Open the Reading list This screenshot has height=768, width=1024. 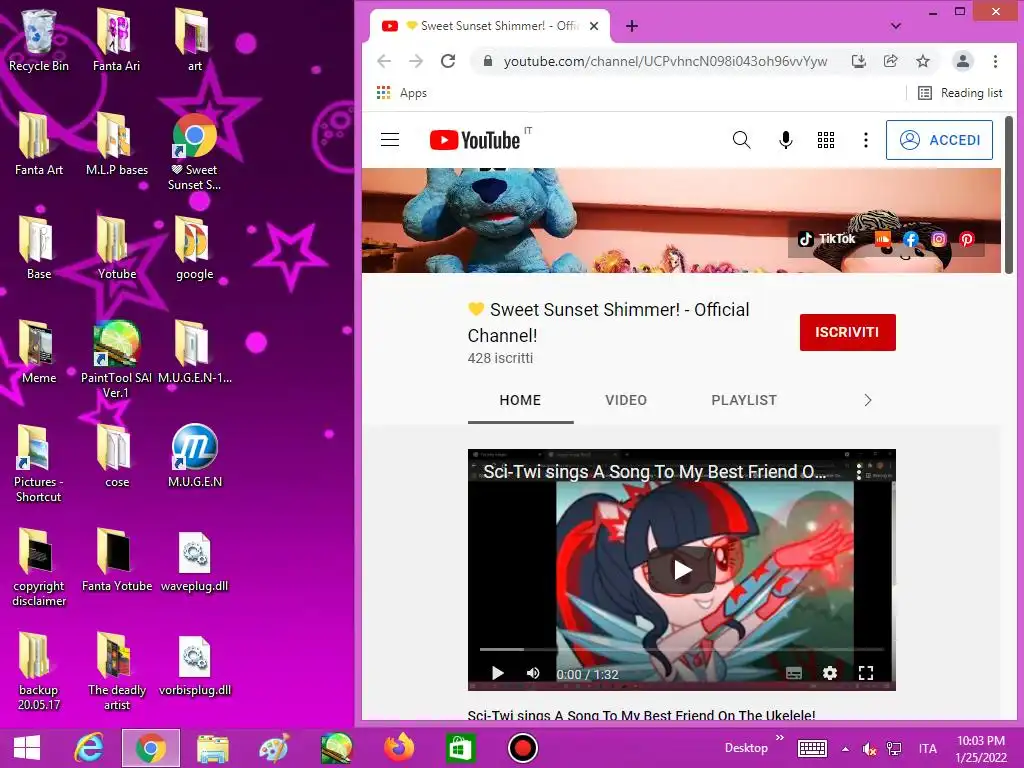pos(960,93)
